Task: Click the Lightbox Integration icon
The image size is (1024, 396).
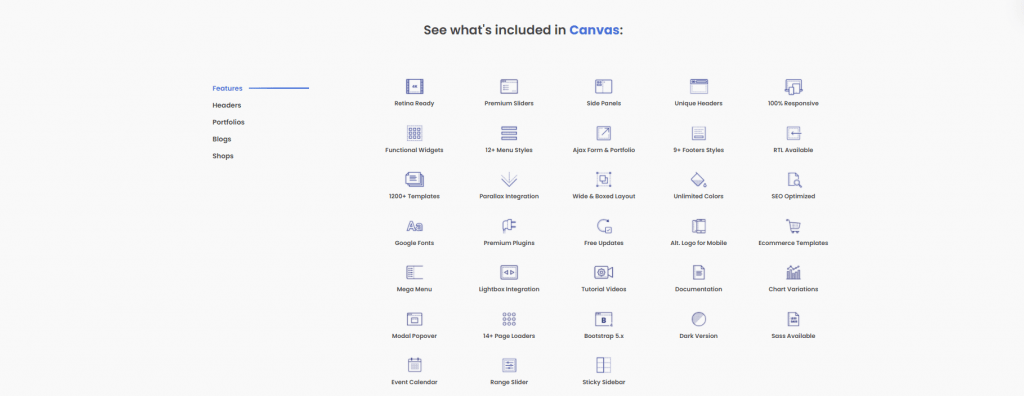Action: click(x=509, y=272)
